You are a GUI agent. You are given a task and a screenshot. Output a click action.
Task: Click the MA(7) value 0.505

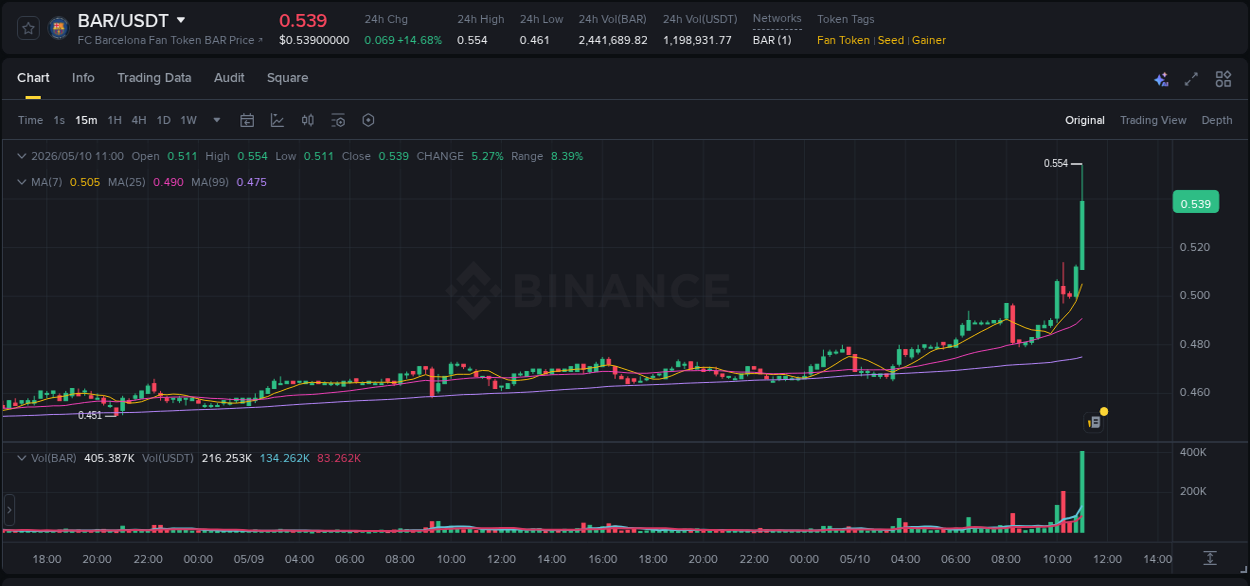[85, 182]
